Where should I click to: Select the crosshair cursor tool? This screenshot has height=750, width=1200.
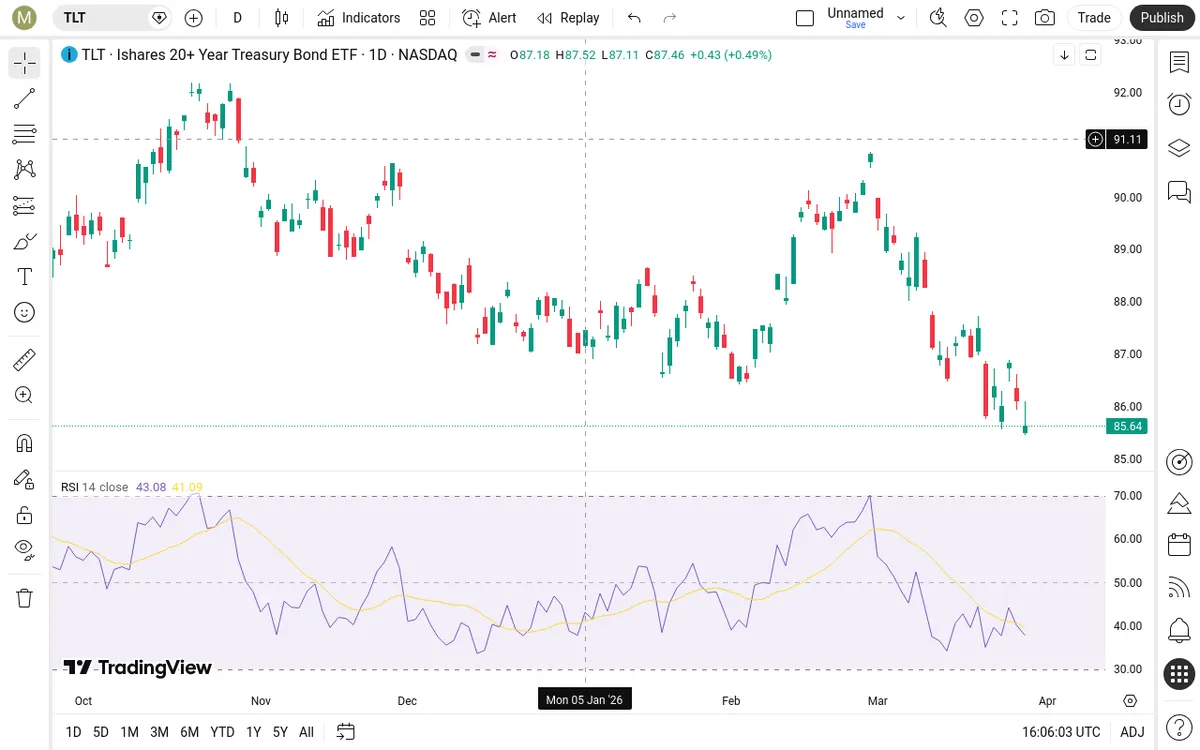click(x=25, y=62)
